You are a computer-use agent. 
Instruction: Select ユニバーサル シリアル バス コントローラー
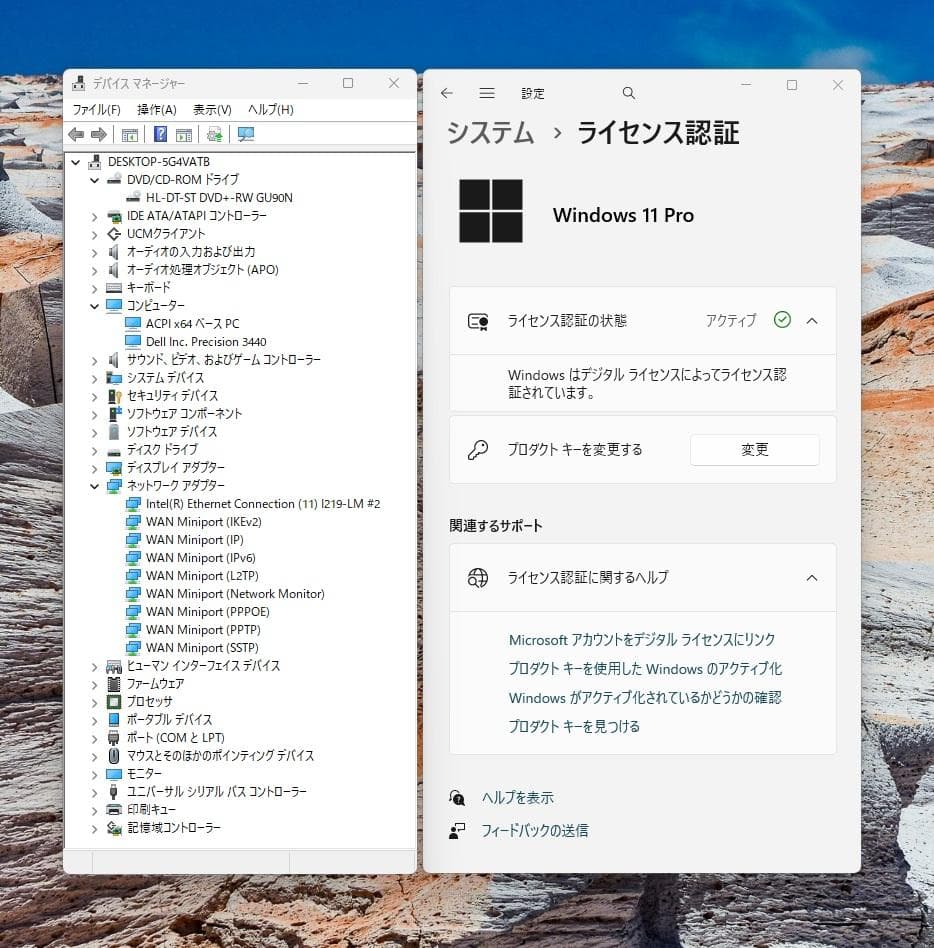216,791
